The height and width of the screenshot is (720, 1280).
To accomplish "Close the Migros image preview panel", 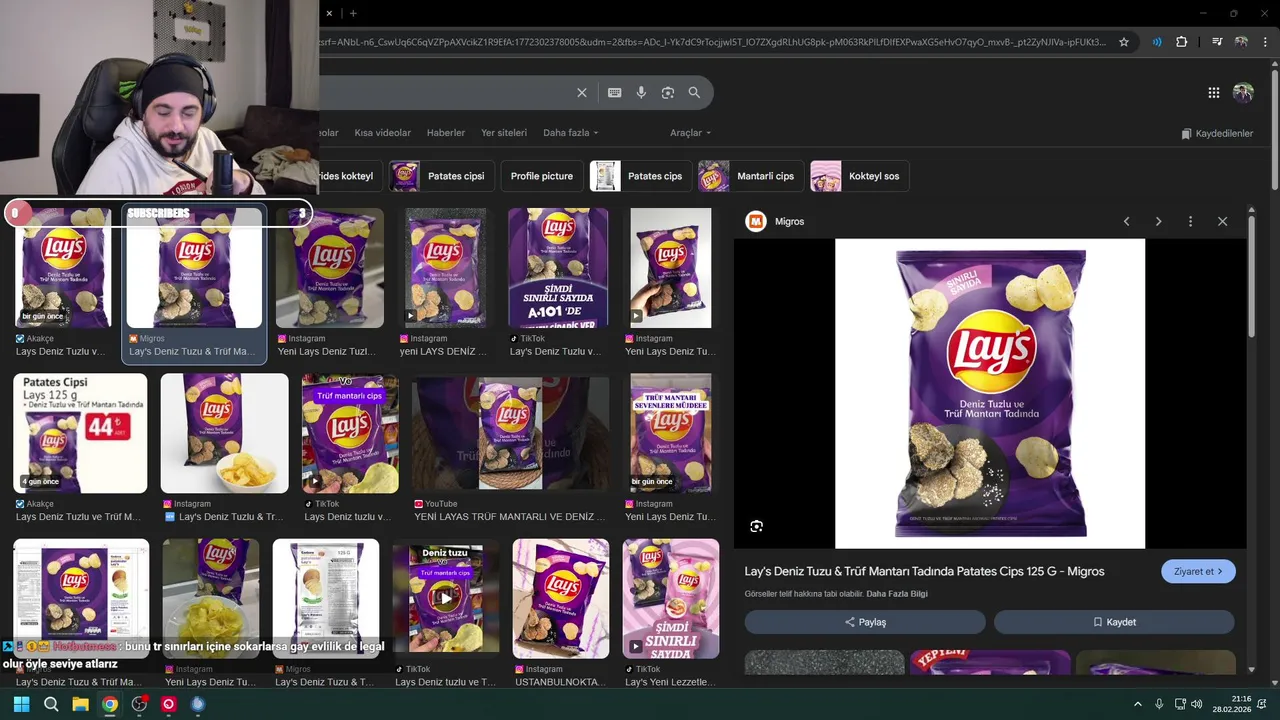I will [1222, 221].
